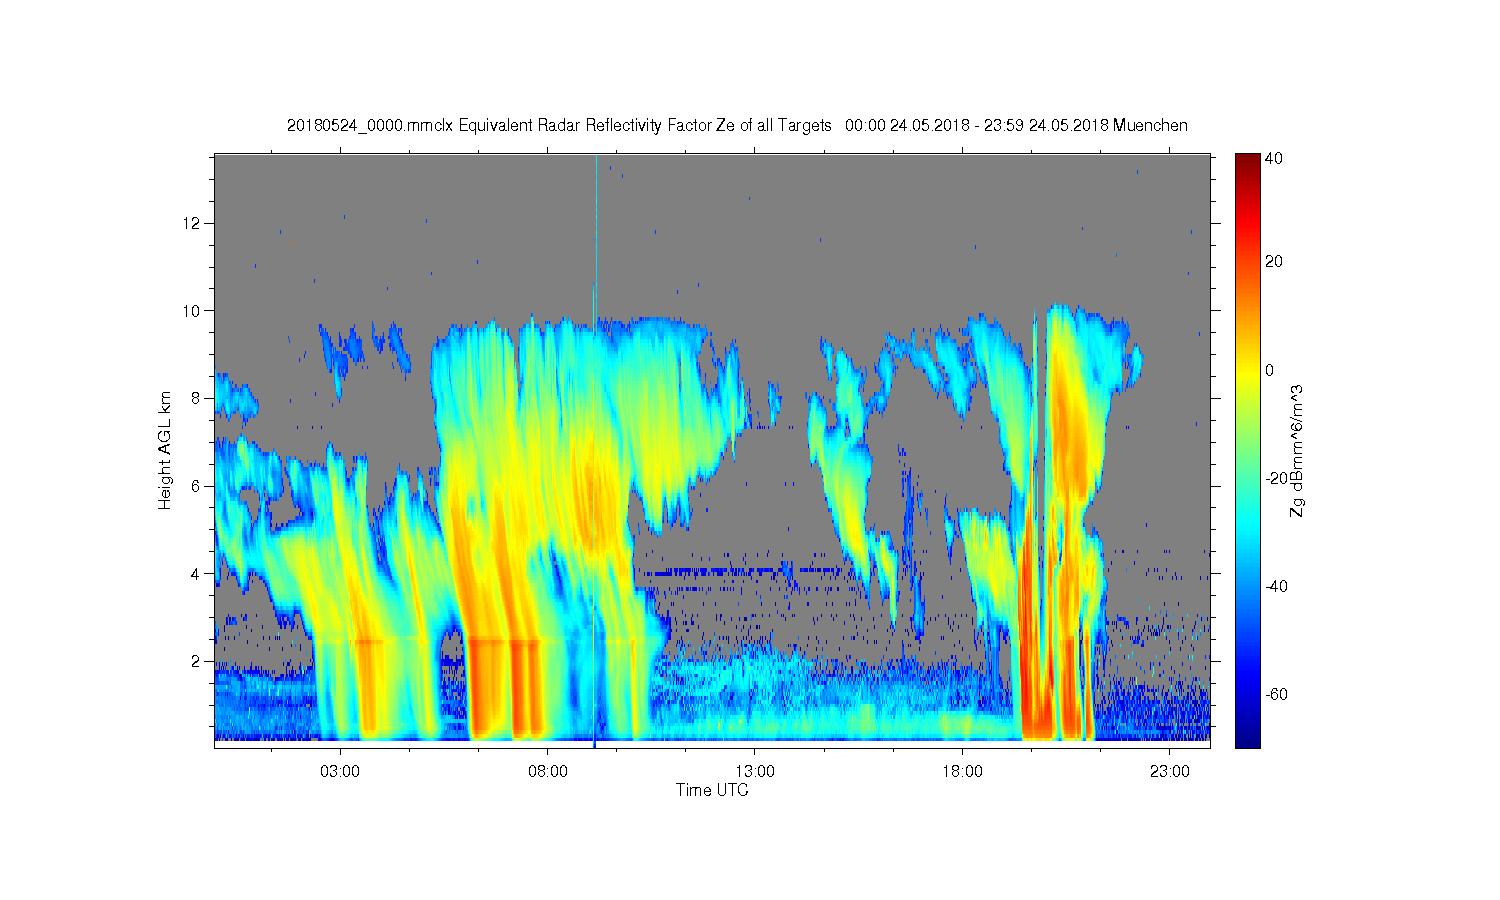Click the colorbar label '-20'
Screen dimensions: 1500x900
click(x=1276, y=478)
